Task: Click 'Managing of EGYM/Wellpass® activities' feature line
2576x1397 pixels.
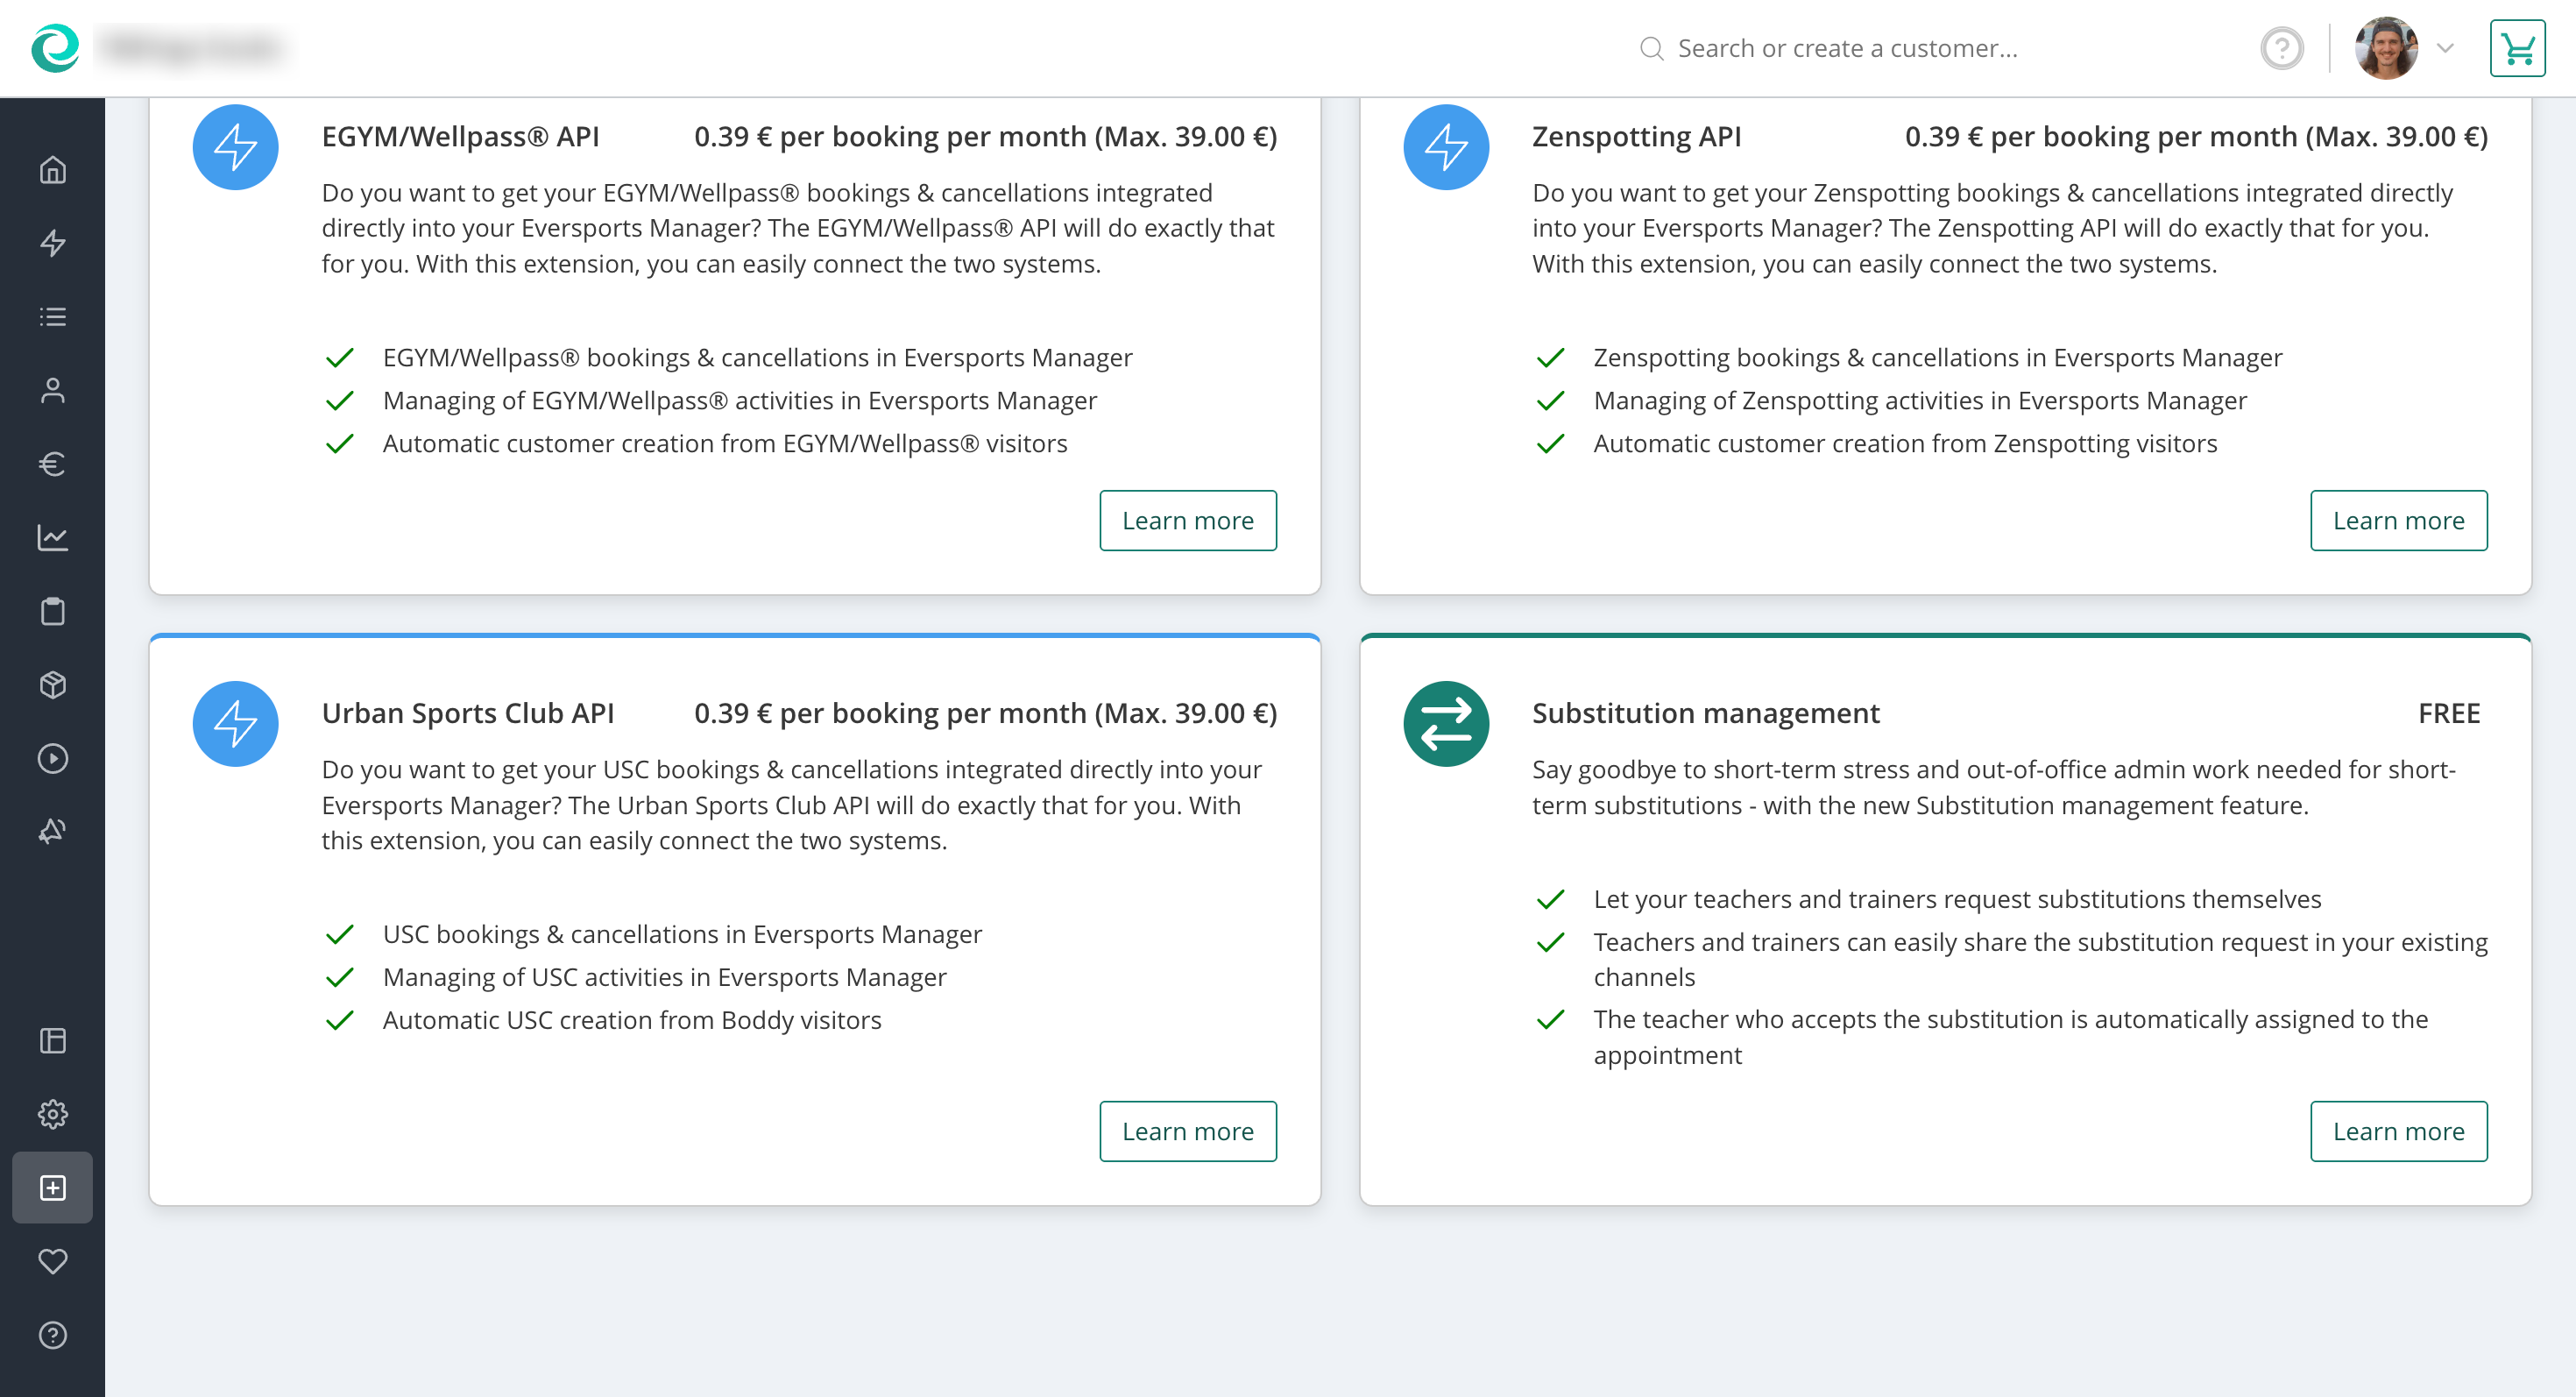Action: click(740, 400)
